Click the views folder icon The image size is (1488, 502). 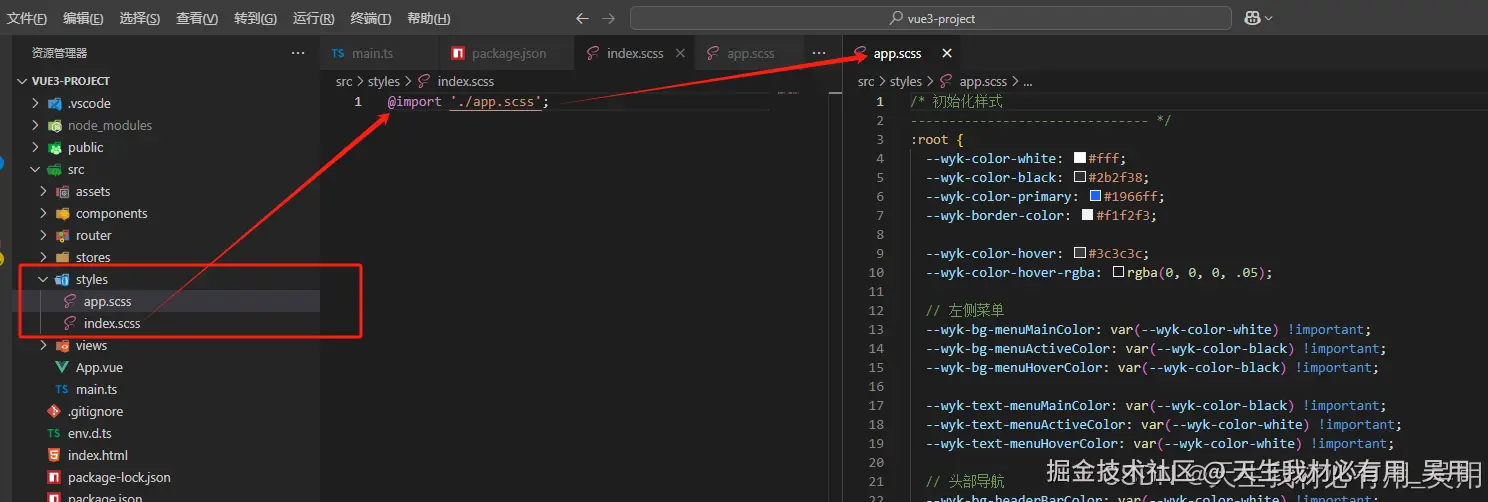(x=62, y=345)
